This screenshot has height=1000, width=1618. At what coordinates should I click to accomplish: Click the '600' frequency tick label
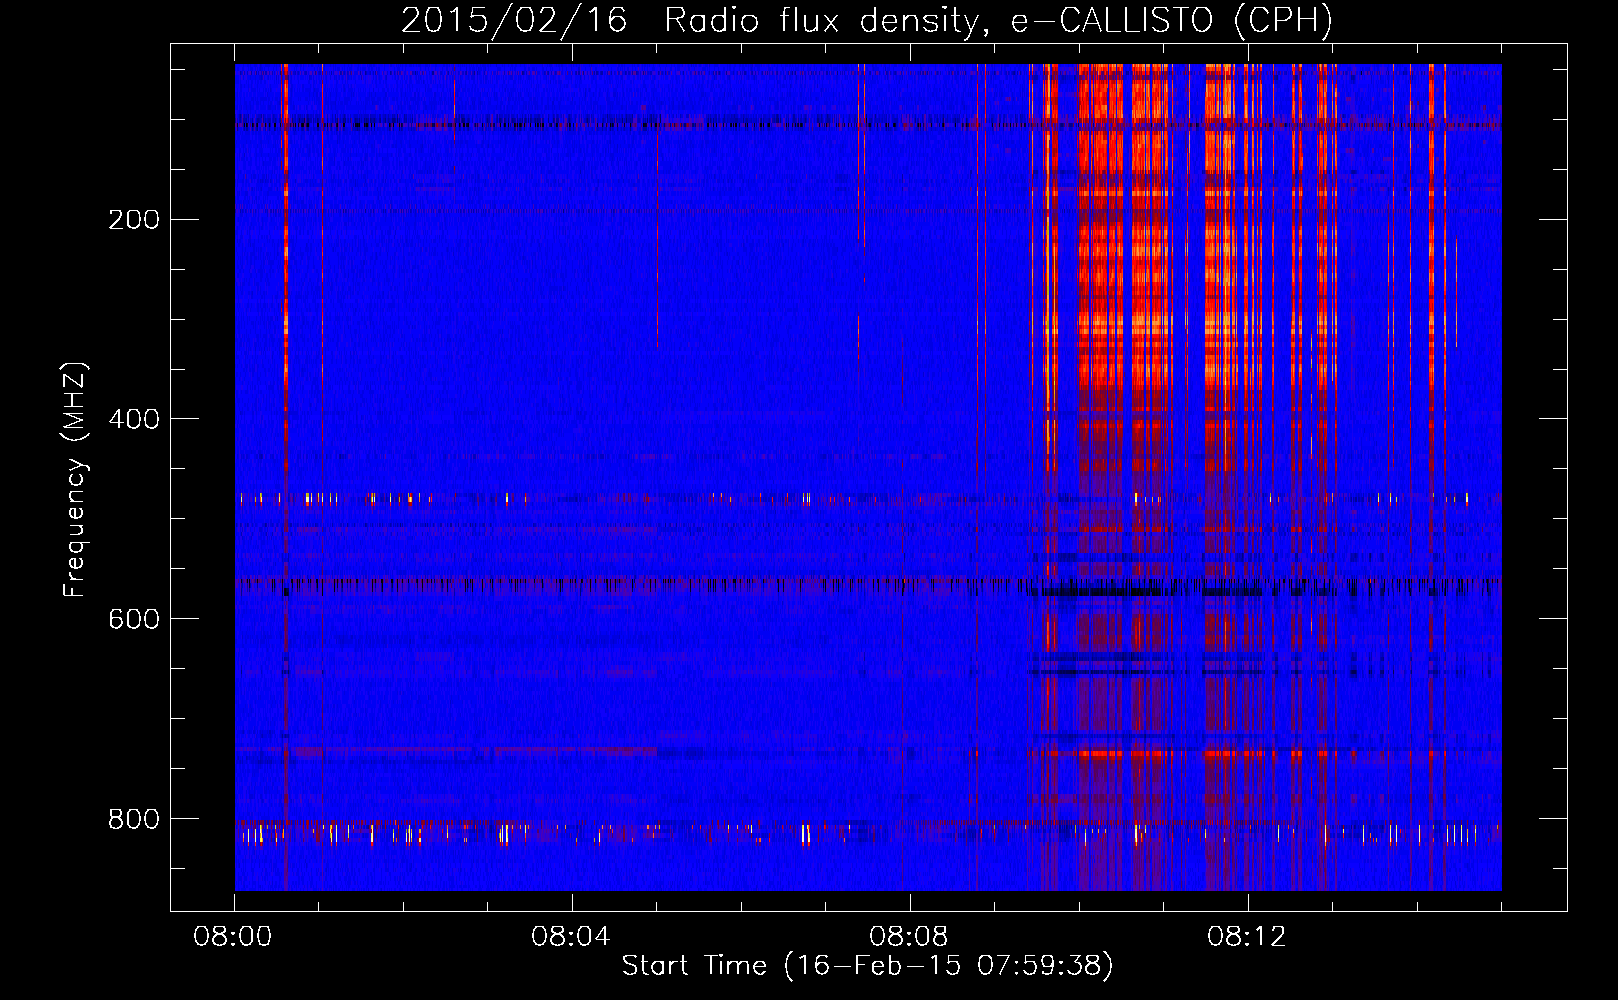pos(134,619)
